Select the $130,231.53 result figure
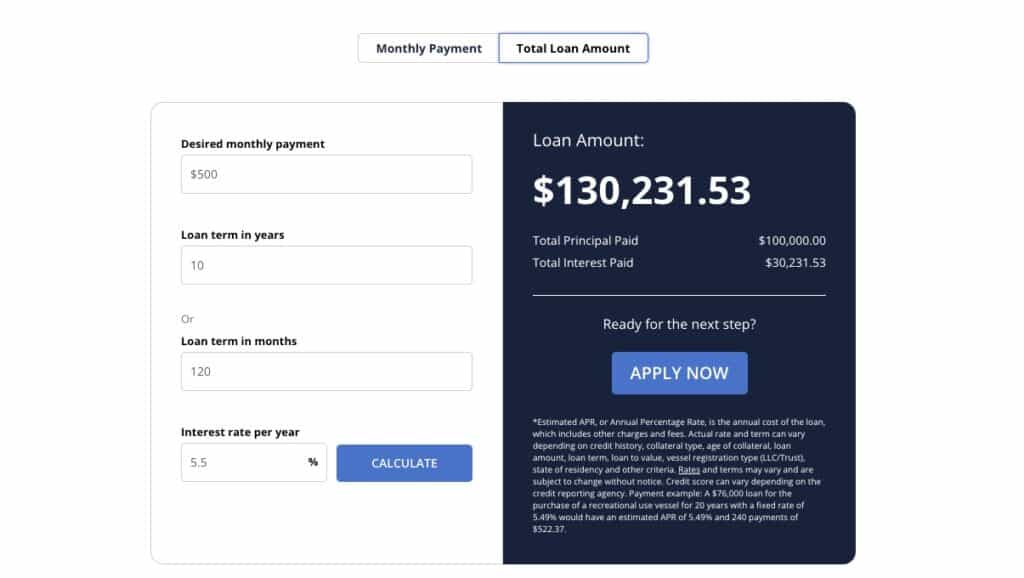This screenshot has height=578, width=1024. tap(642, 190)
